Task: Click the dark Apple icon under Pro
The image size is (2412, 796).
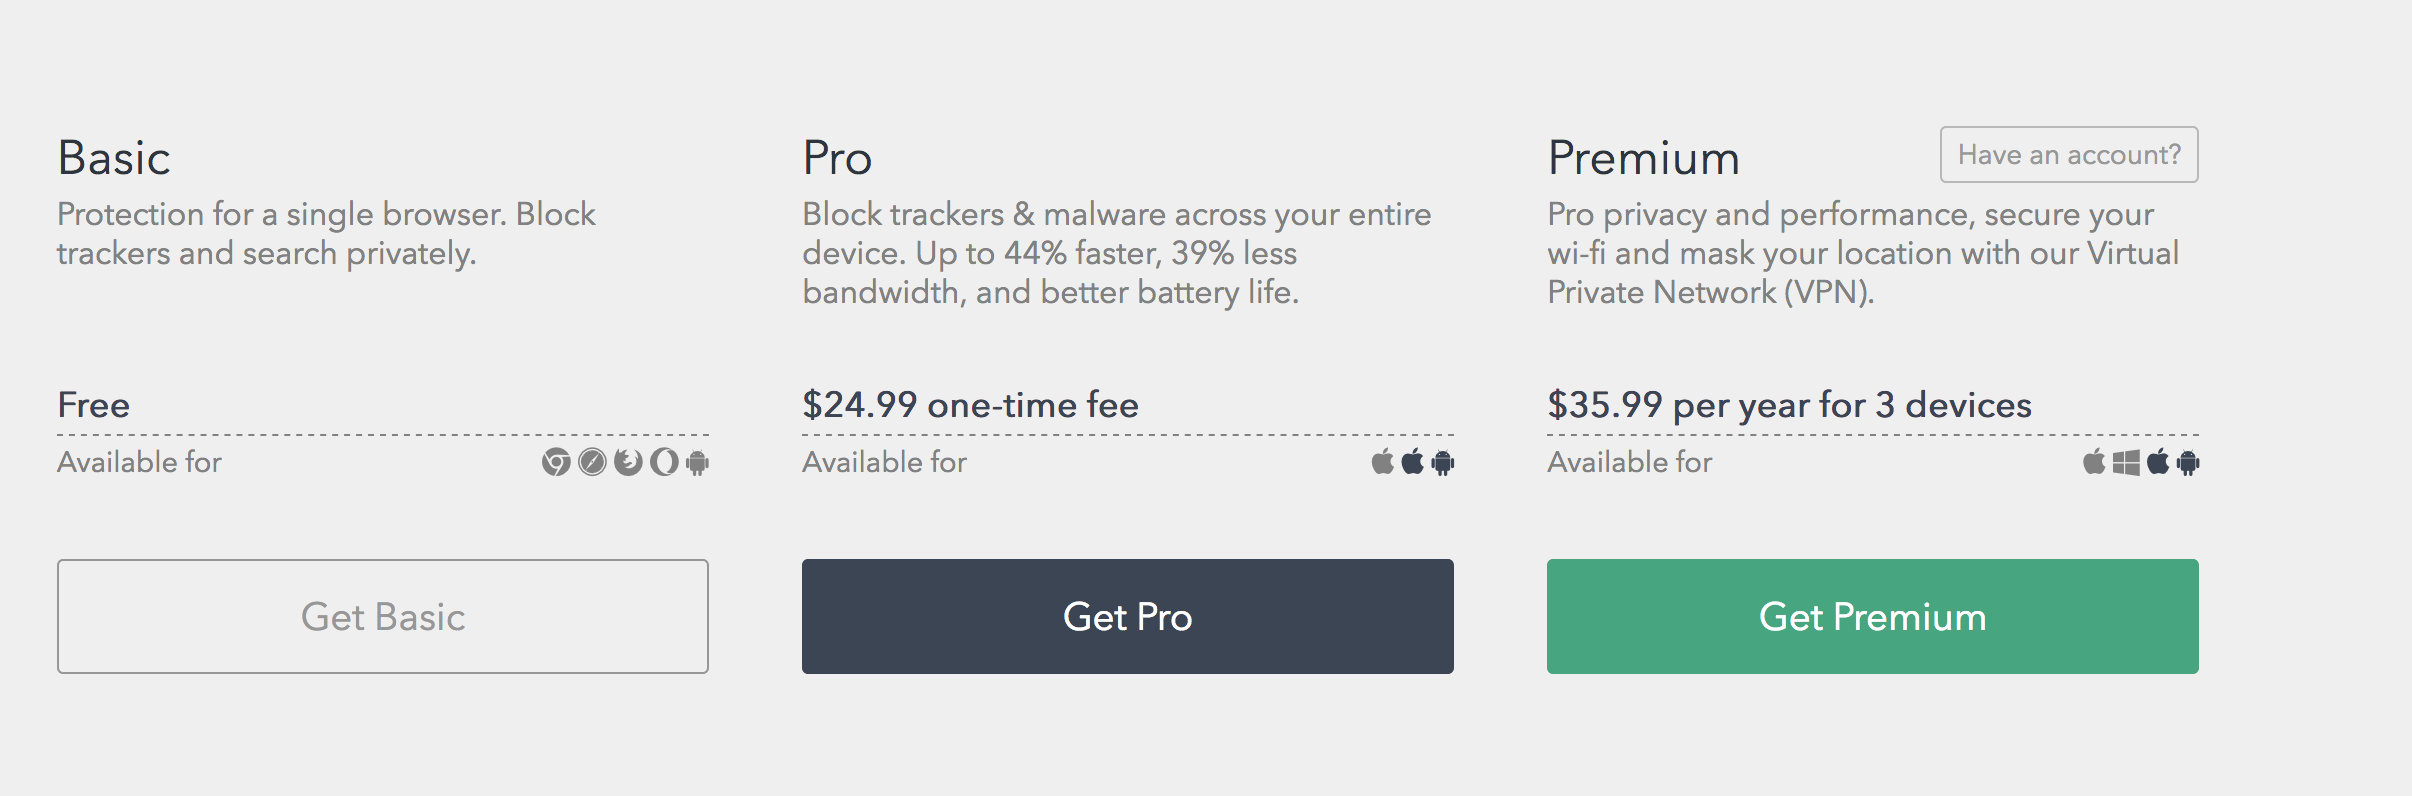Action: click(x=1412, y=461)
